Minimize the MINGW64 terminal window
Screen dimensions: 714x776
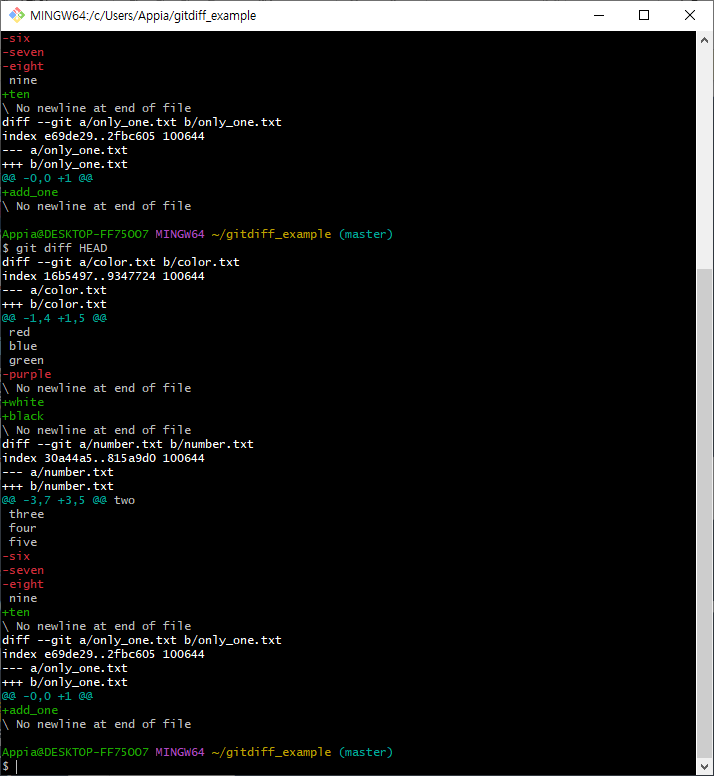tap(599, 15)
